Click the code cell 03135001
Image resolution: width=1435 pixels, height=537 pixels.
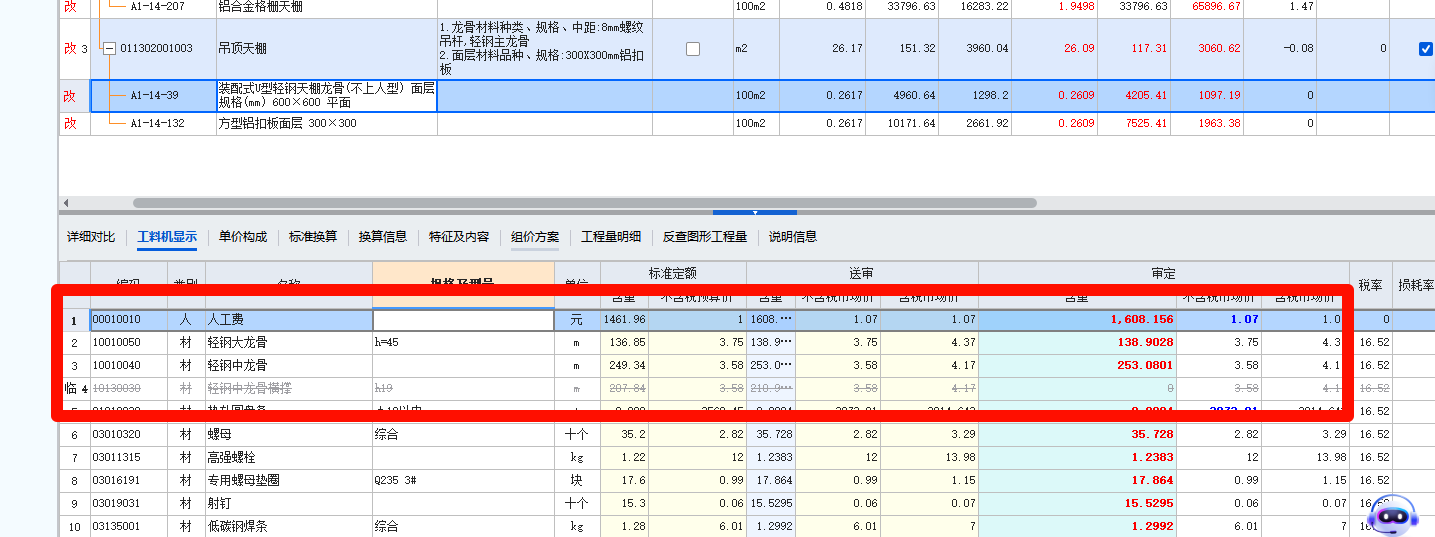coord(128,526)
